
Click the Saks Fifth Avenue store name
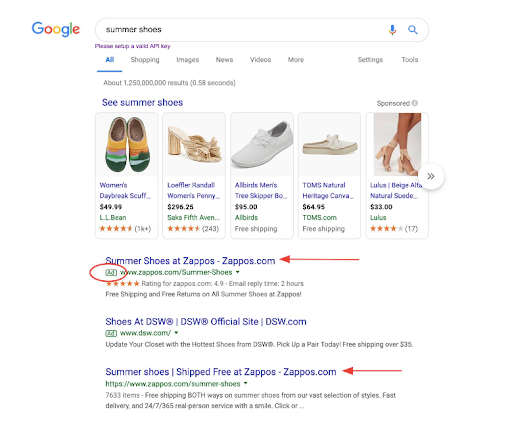click(193, 218)
